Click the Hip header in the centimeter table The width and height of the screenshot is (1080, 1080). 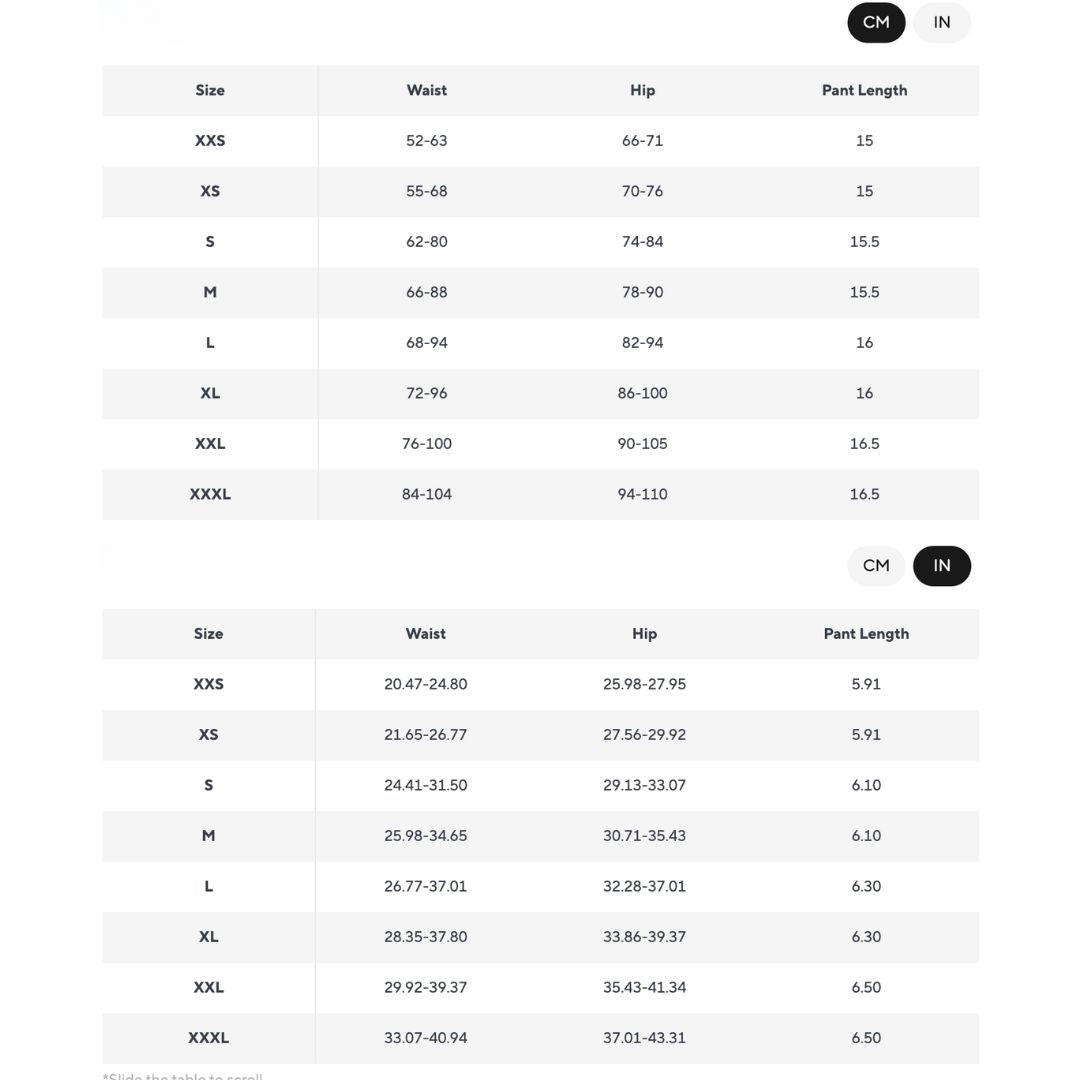click(642, 90)
